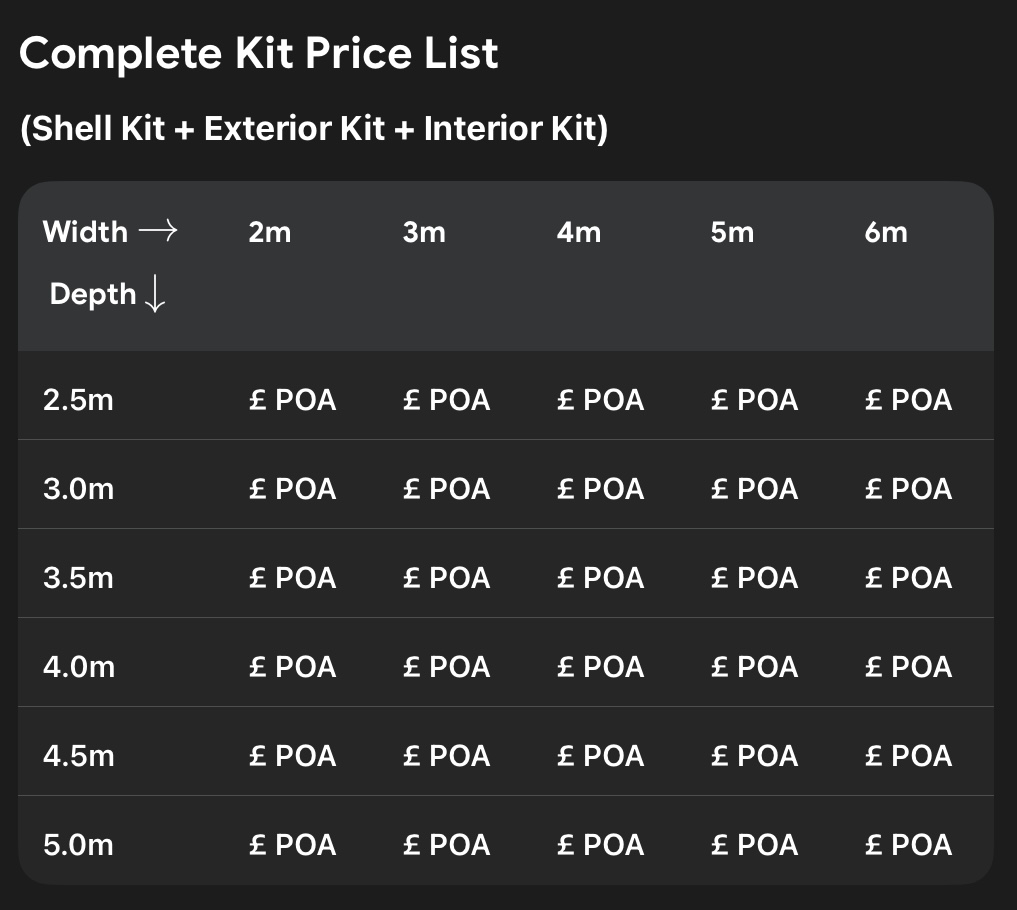
Task: Click the right arrow beside Width
Action: 158,232
